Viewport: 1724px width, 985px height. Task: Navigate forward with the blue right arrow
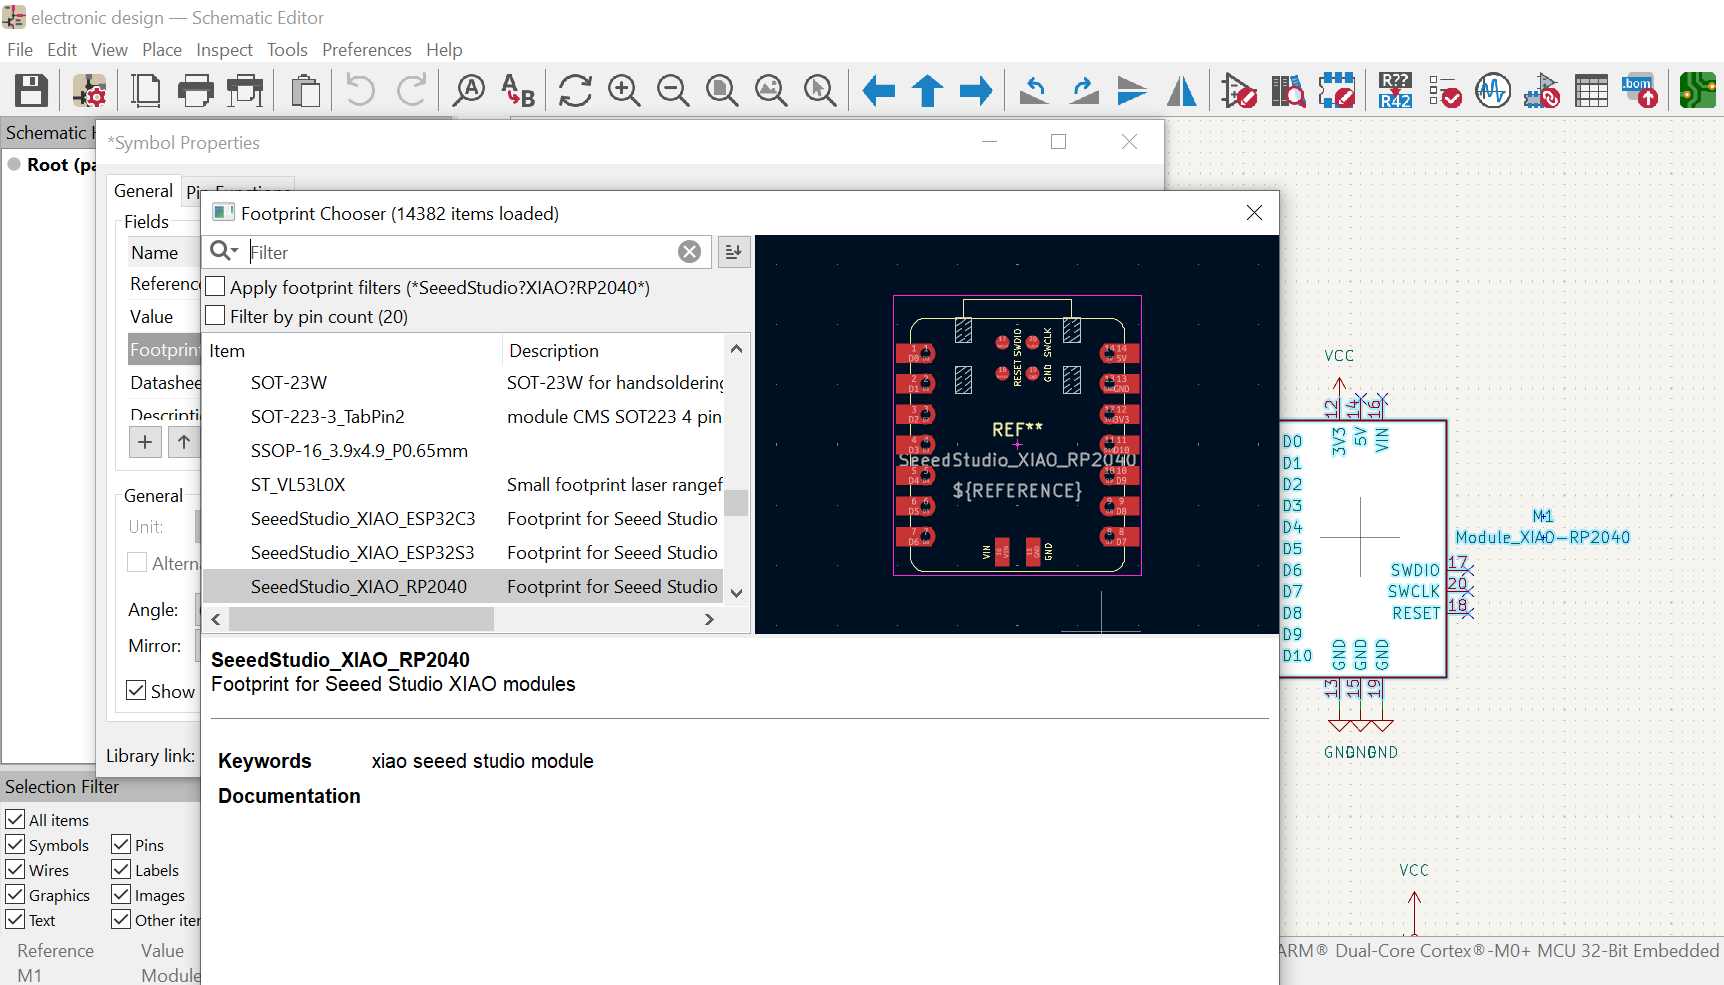click(976, 91)
